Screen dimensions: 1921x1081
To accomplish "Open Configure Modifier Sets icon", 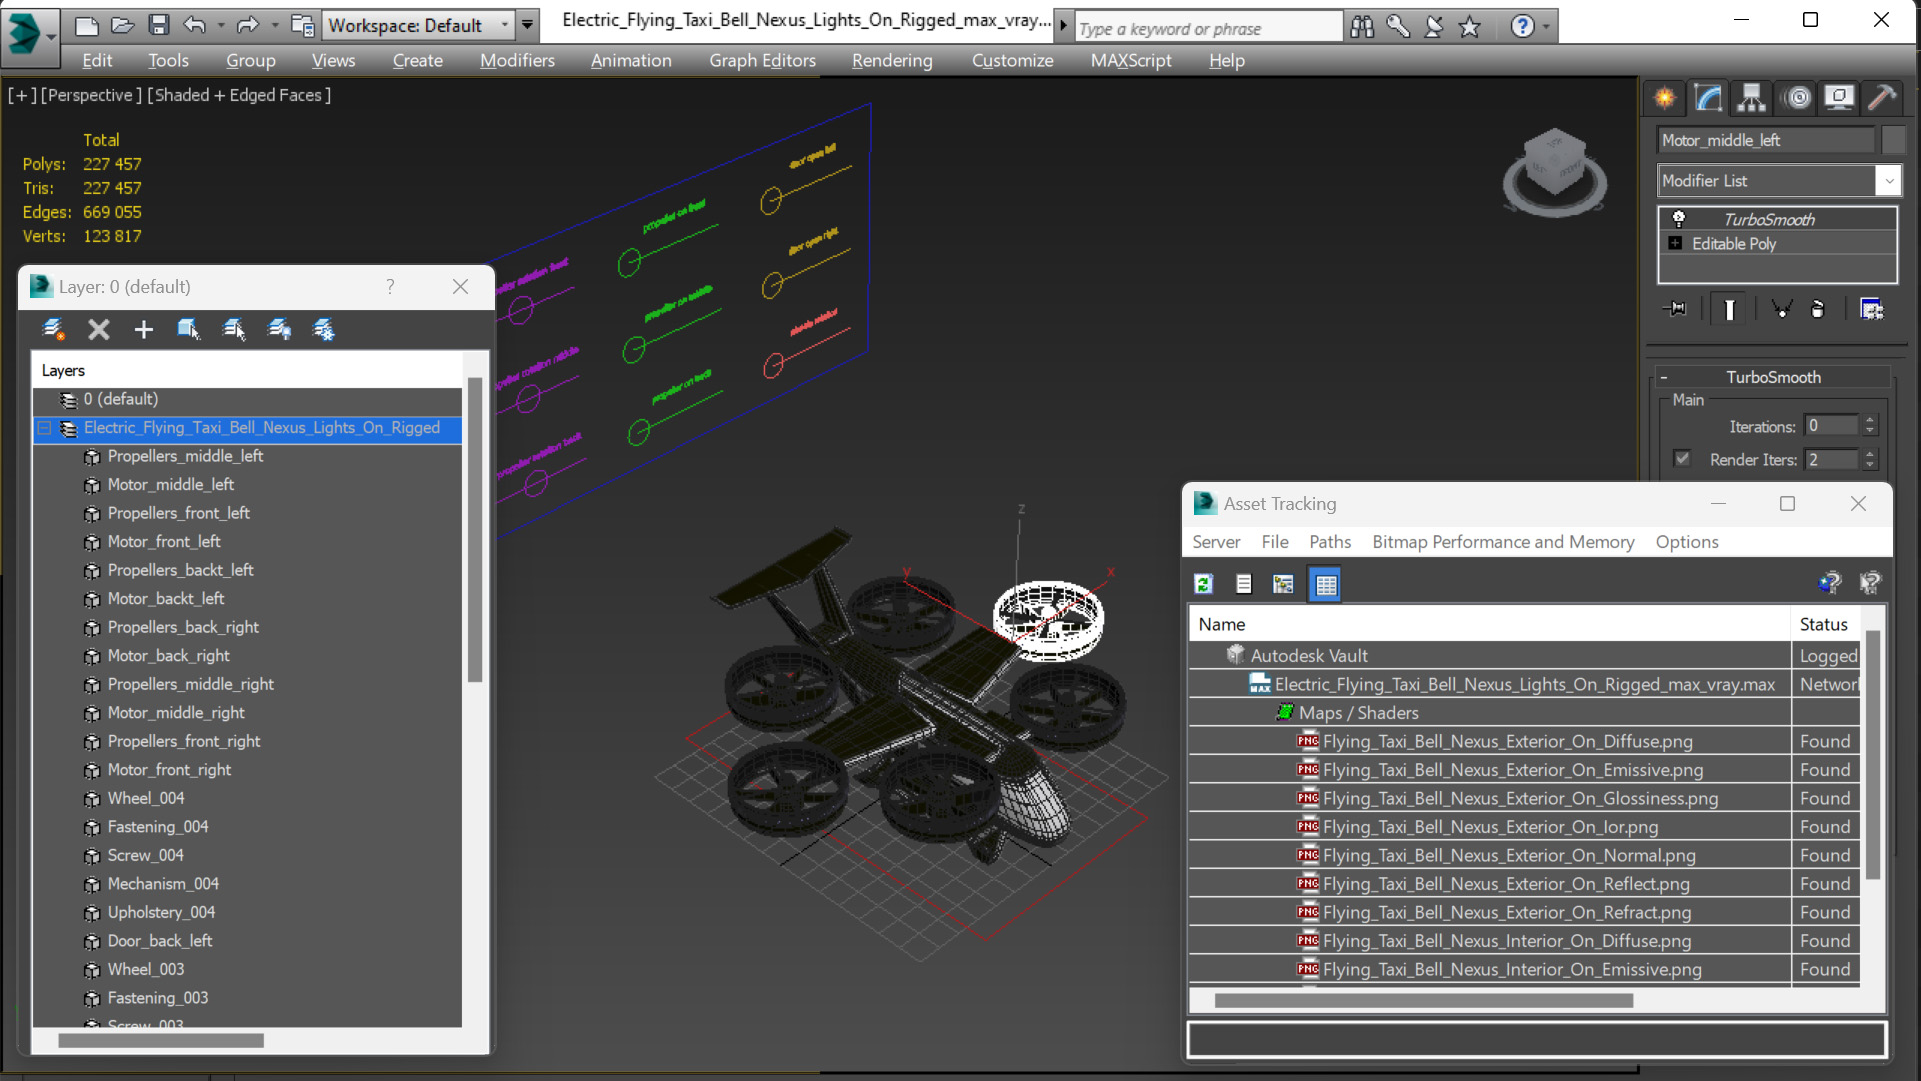I will pyautogui.click(x=1871, y=309).
